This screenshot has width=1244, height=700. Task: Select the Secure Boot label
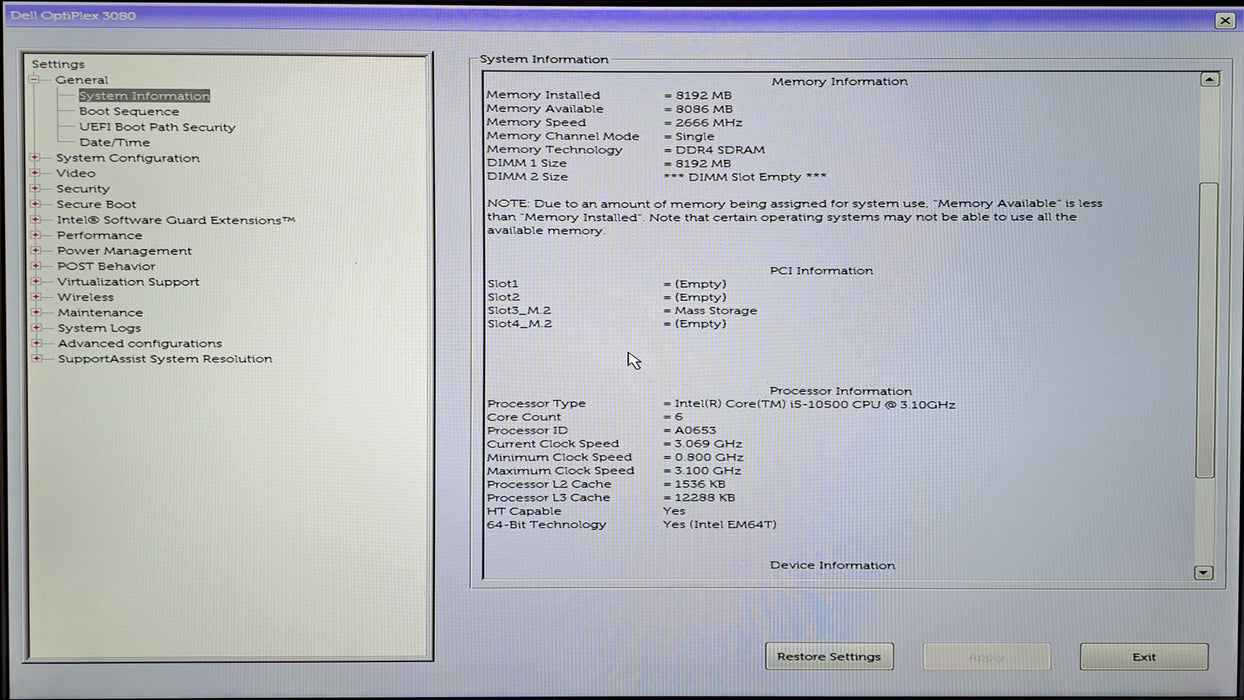tap(96, 204)
